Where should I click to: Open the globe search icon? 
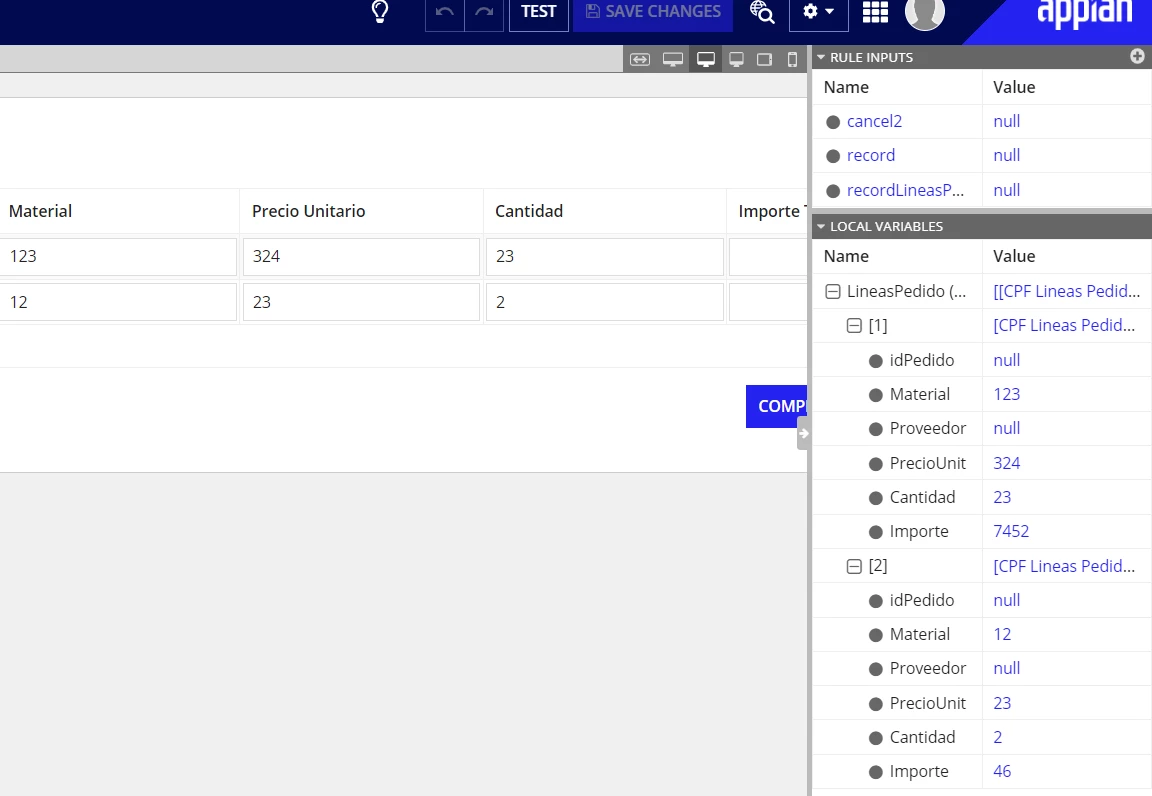pos(762,12)
